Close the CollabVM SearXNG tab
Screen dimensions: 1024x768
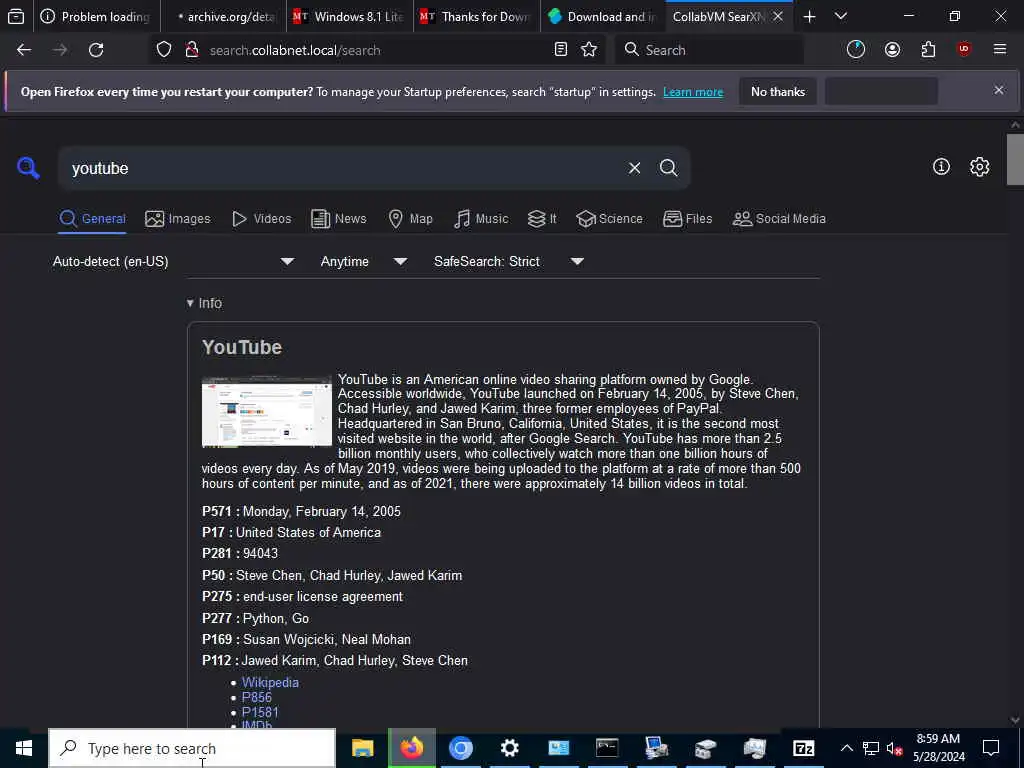778,17
